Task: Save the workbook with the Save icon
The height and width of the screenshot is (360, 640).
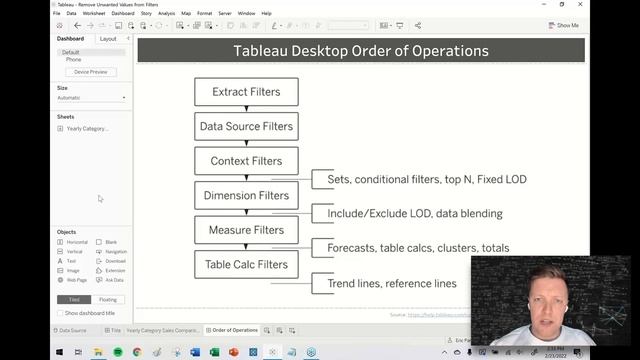Action: [118, 26]
